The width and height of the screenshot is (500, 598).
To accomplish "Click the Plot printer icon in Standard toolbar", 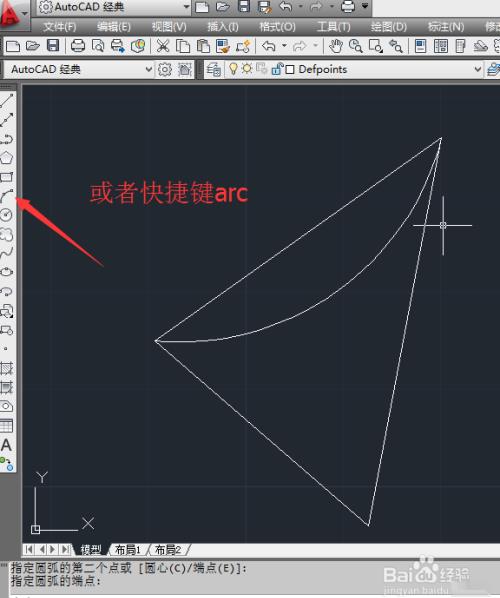I will click(78, 46).
